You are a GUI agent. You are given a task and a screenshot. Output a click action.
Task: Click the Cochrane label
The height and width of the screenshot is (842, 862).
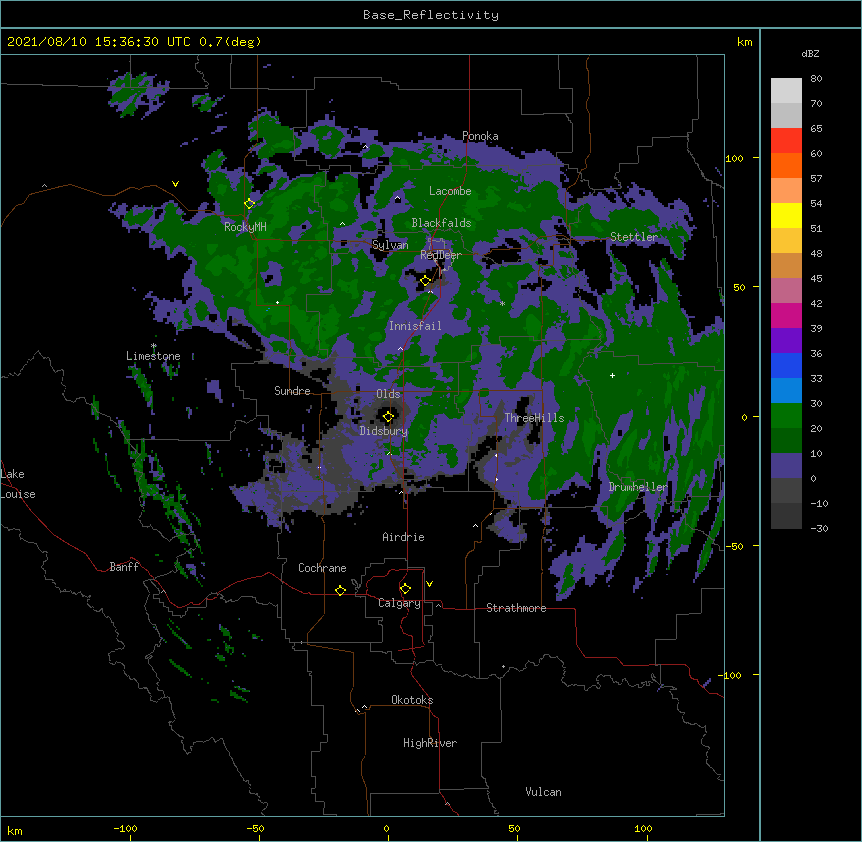(x=322, y=568)
